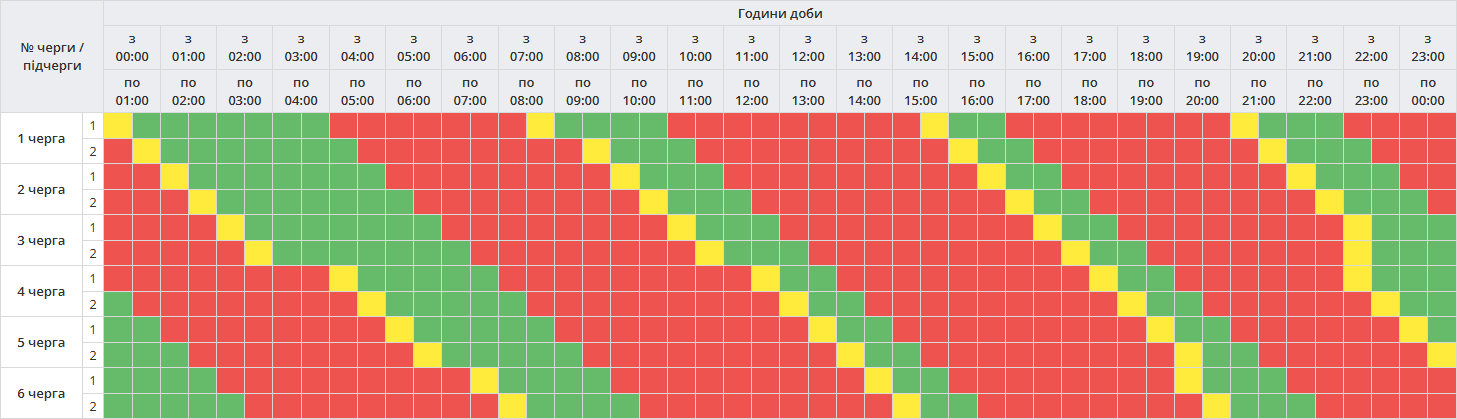Image resolution: width=1457 pixels, height=419 pixels.
Task: Click last yellow cell in 5 черга subqueue 2
Action: 1442,355
